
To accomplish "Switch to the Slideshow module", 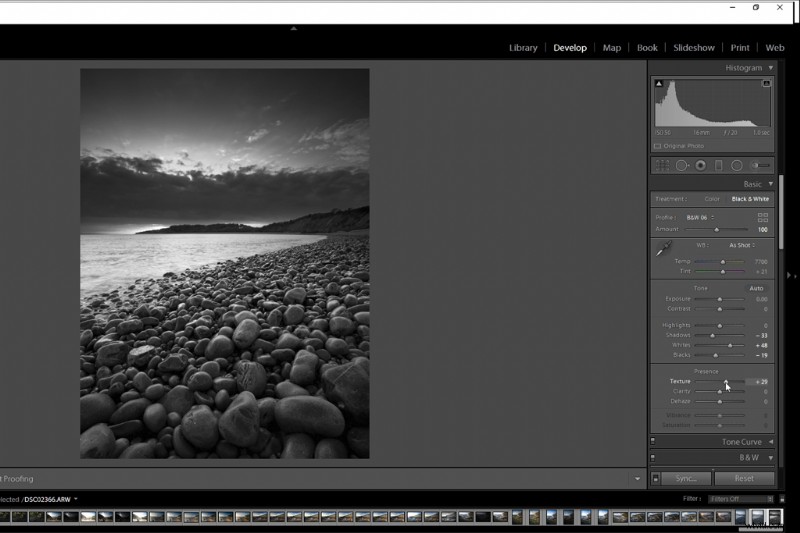I will [x=694, y=47].
